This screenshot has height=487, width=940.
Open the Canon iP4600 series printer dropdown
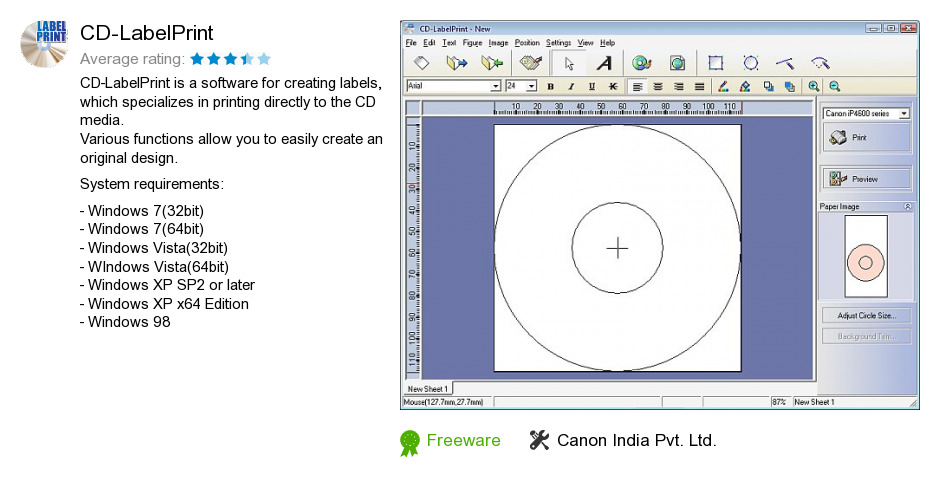(903, 113)
